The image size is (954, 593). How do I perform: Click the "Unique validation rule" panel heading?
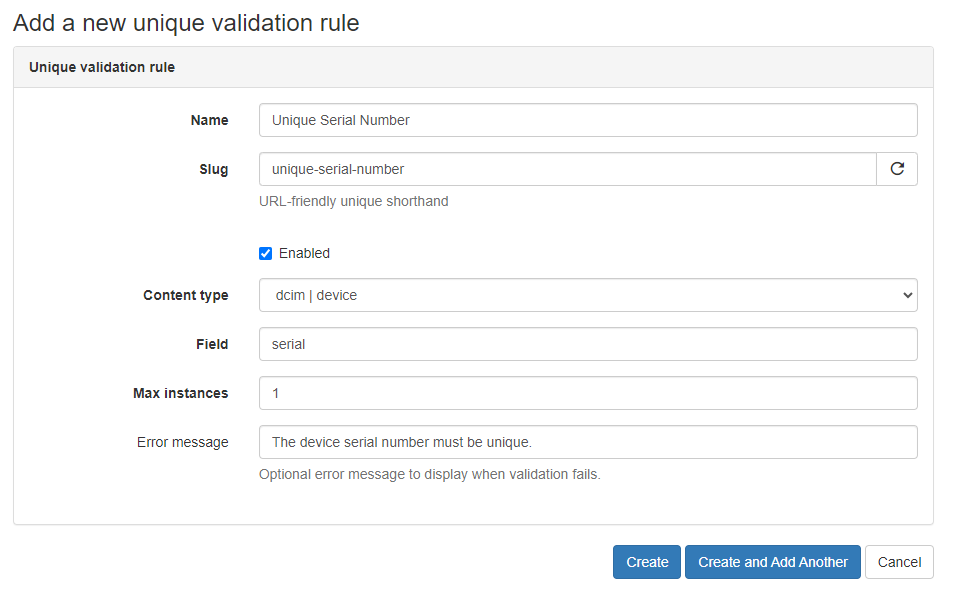click(102, 67)
